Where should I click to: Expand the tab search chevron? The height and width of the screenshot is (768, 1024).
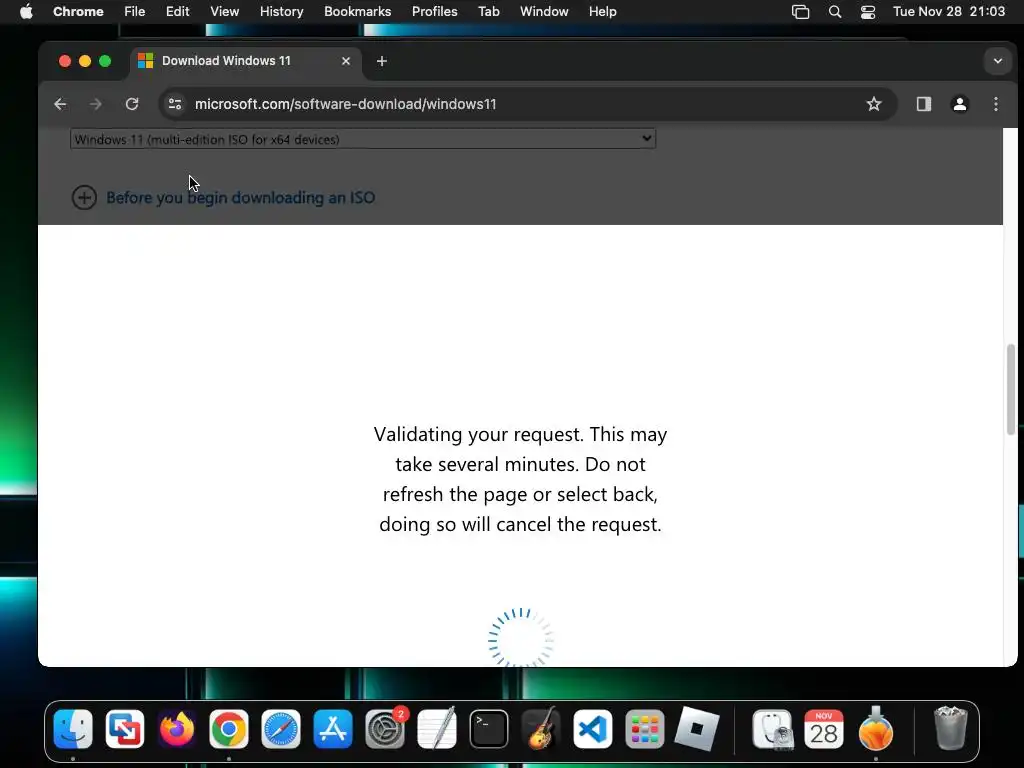pos(997,61)
